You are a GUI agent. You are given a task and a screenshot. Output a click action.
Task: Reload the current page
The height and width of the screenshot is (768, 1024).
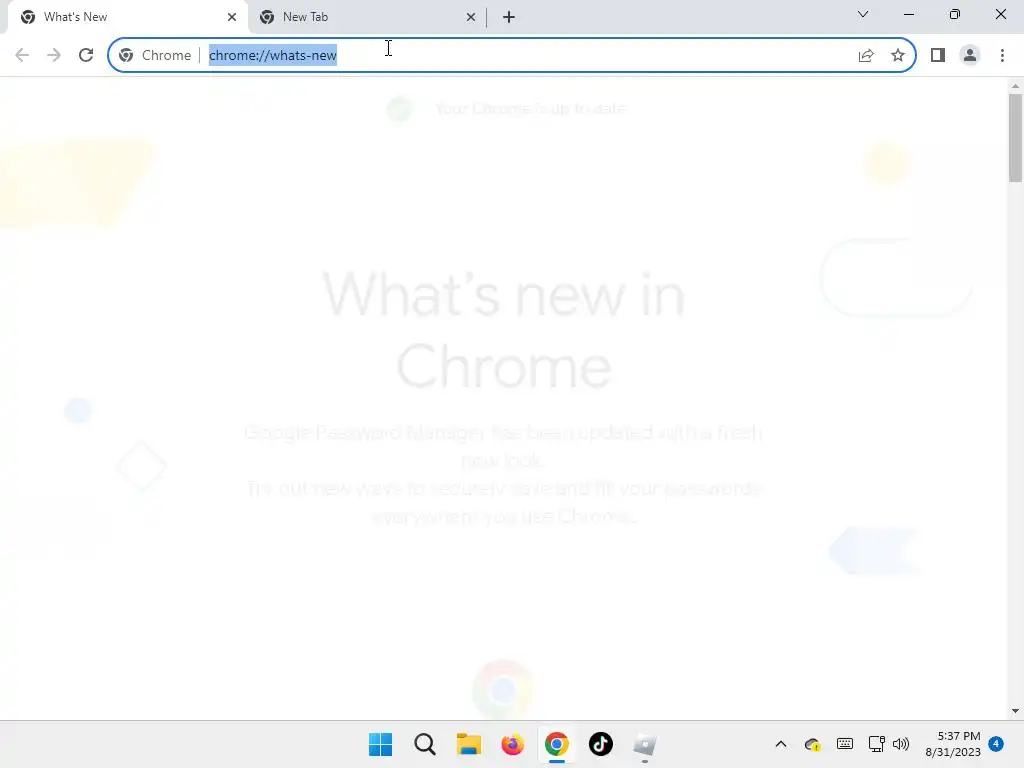[x=86, y=55]
